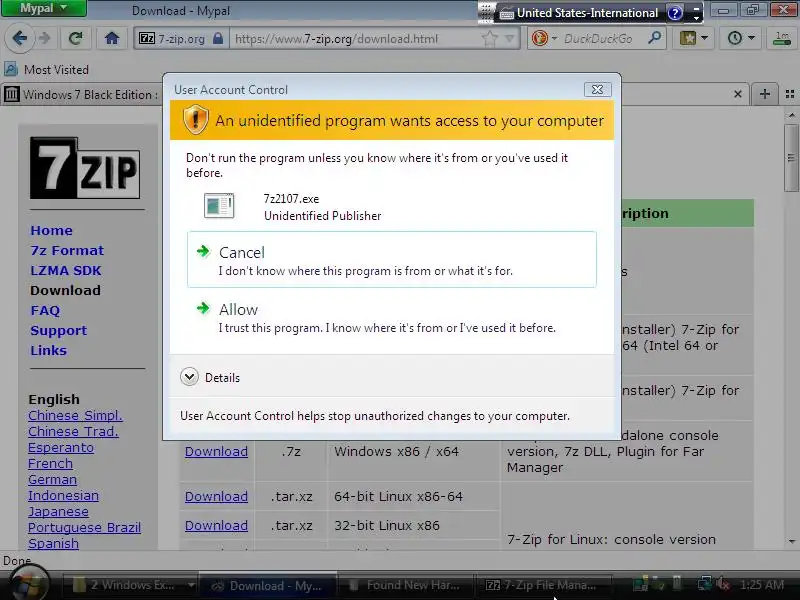Open Windows Explorer taskbar group
The width and height of the screenshot is (800, 600).
tap(131, 586)
